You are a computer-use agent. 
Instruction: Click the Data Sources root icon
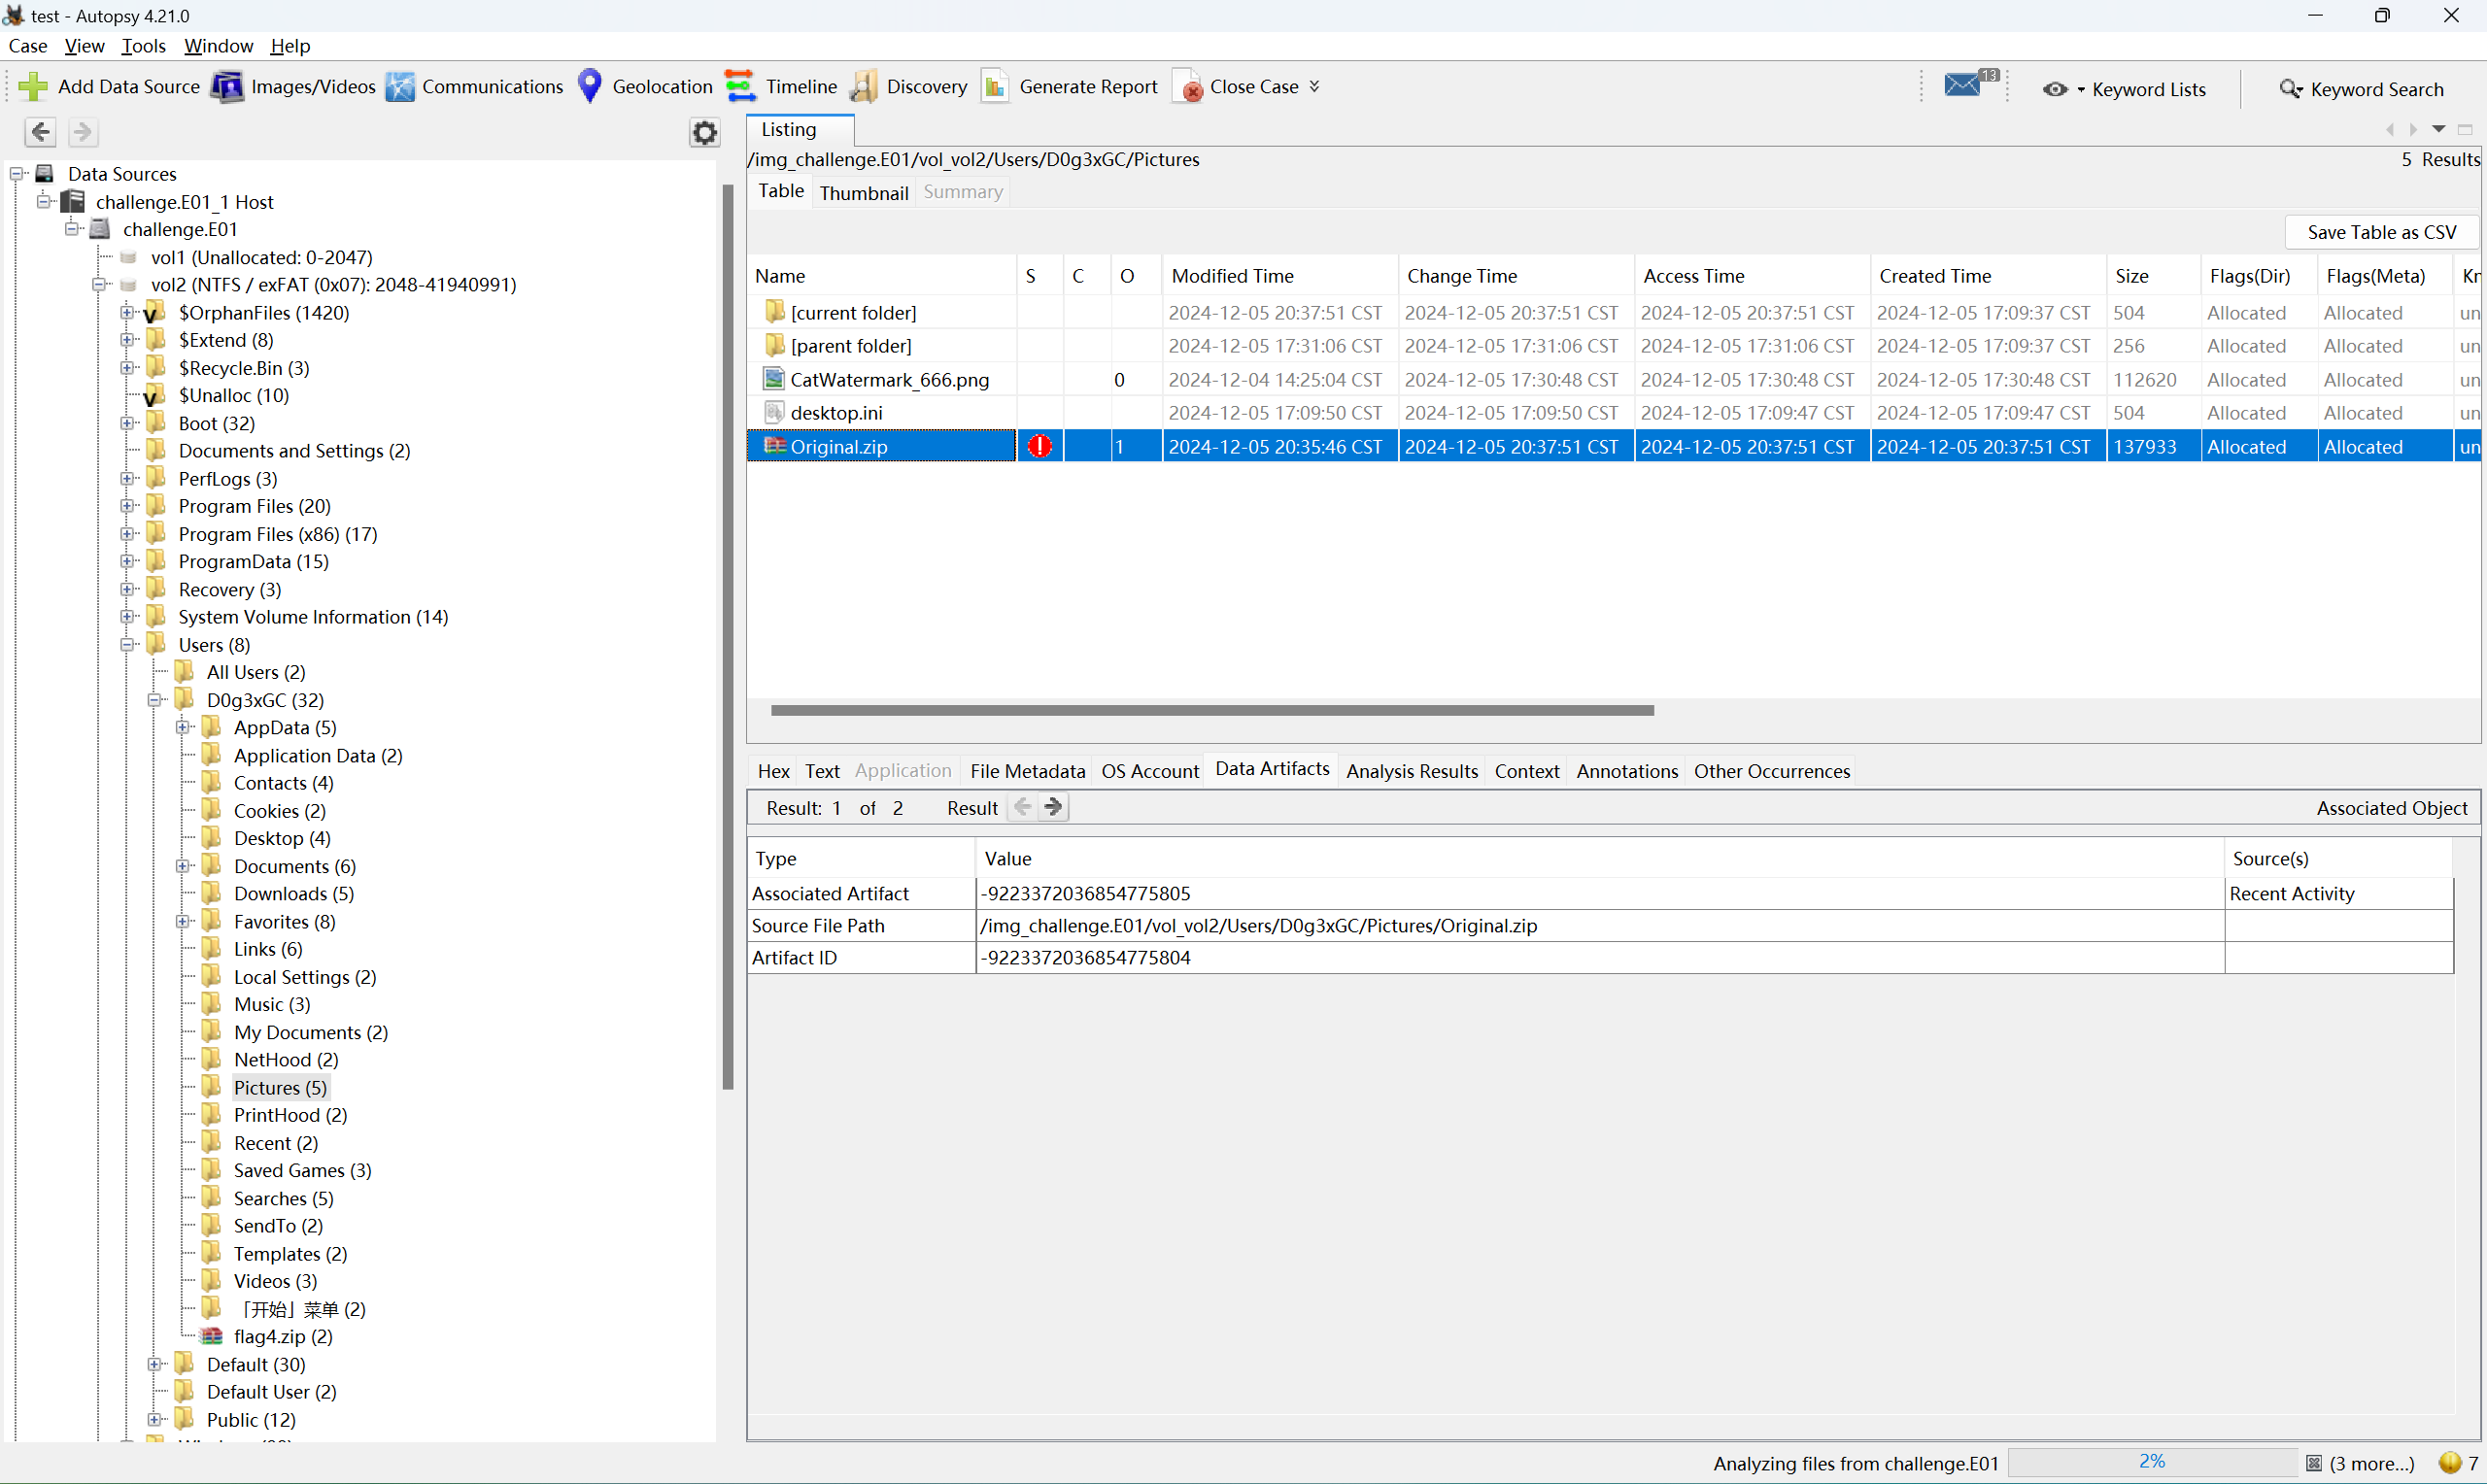click(x=45, y=174)
